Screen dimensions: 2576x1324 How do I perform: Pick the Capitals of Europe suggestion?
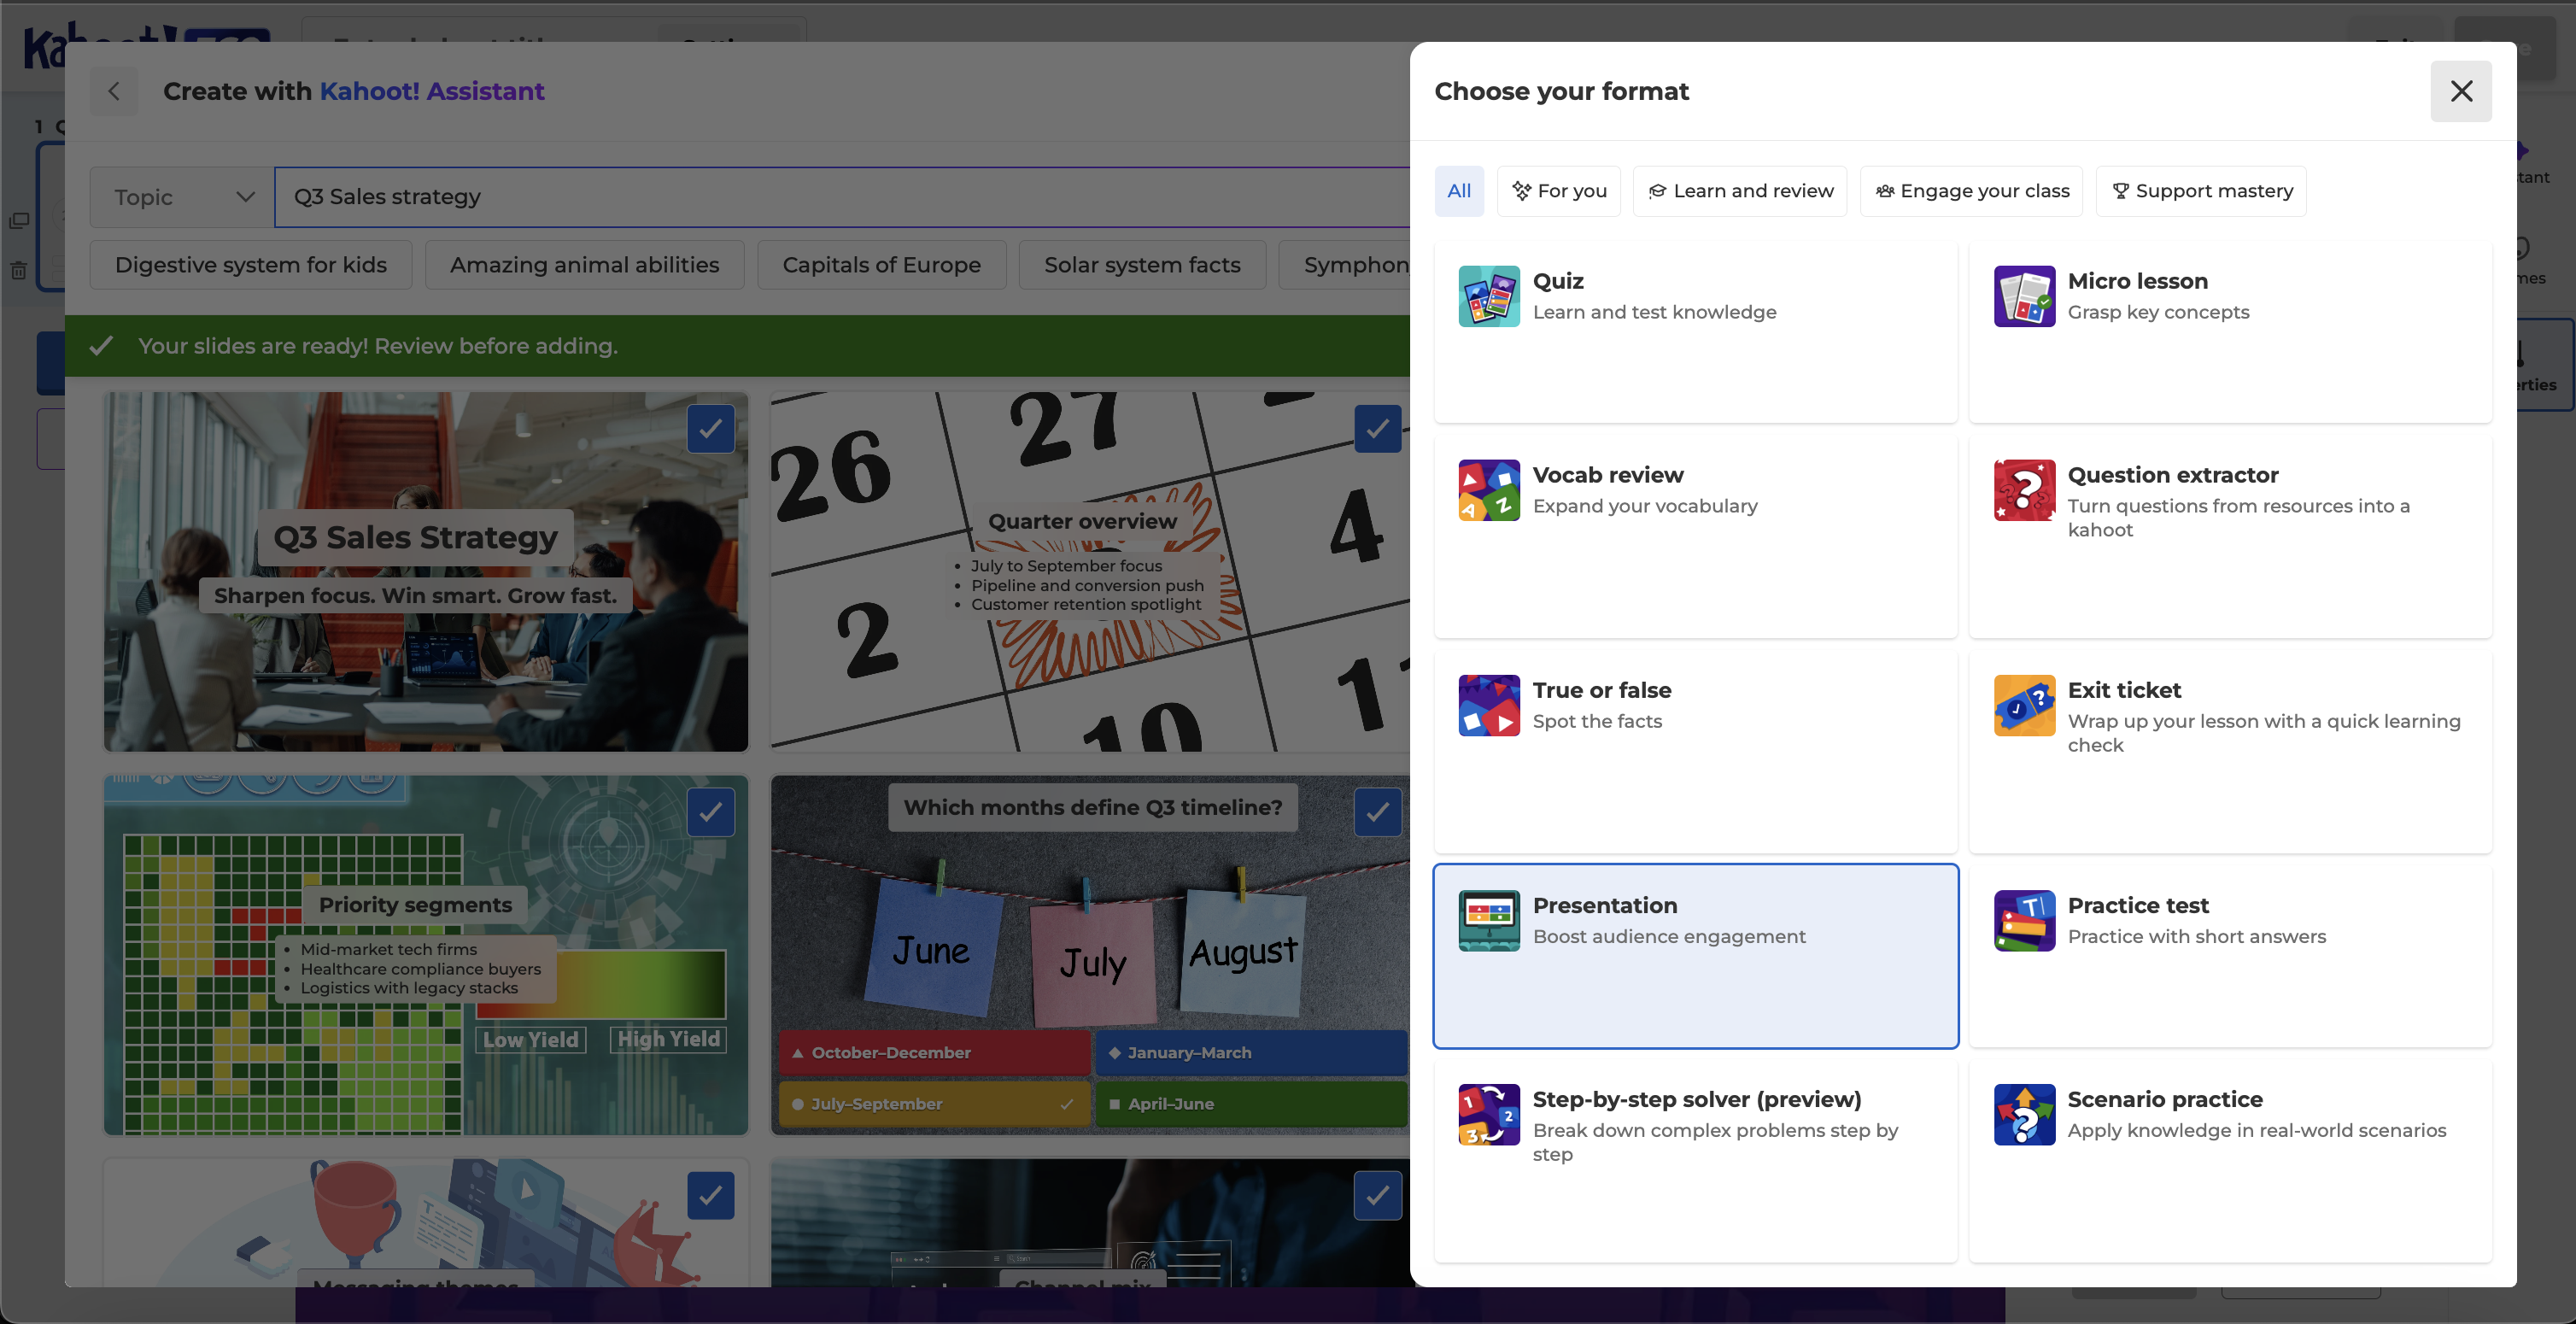(x=881, y=265)
